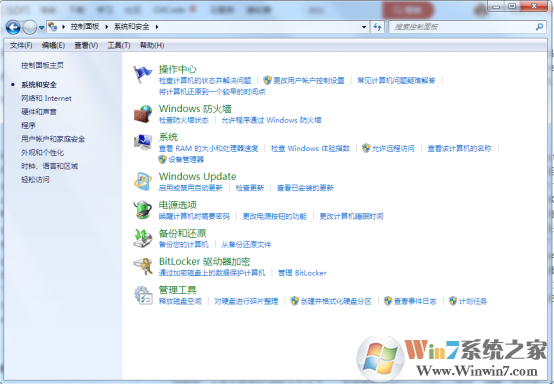
Task: Open the 文件(F) menu
Action: (21, 45)
